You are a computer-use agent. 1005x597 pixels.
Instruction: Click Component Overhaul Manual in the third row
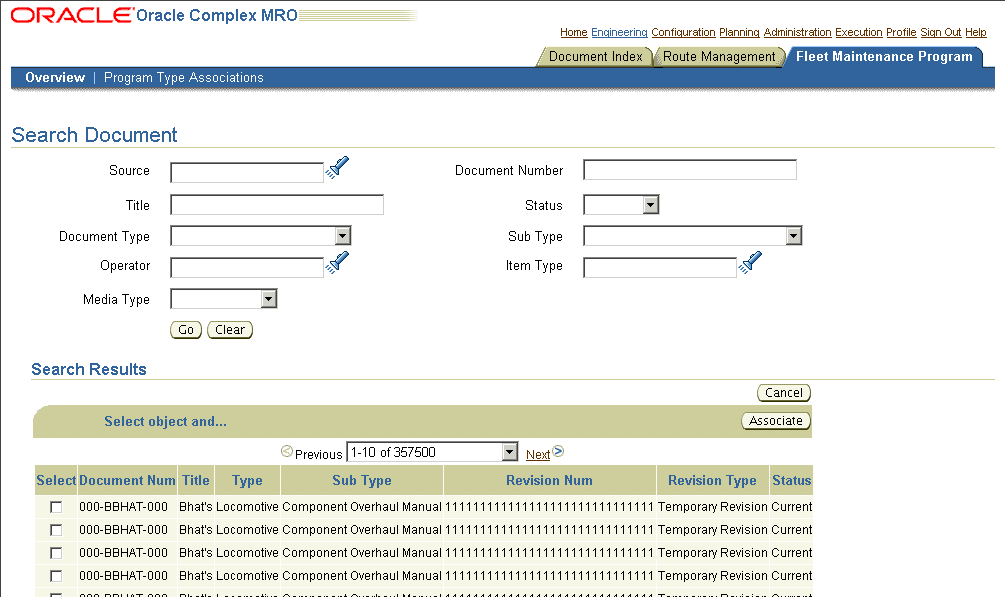(361, 553)
